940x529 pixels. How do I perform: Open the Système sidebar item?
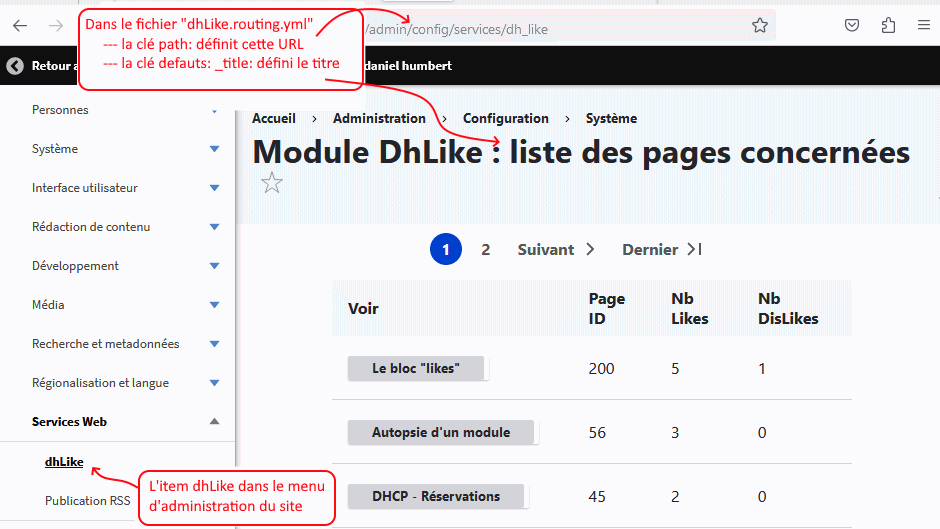tap(55, 149)
